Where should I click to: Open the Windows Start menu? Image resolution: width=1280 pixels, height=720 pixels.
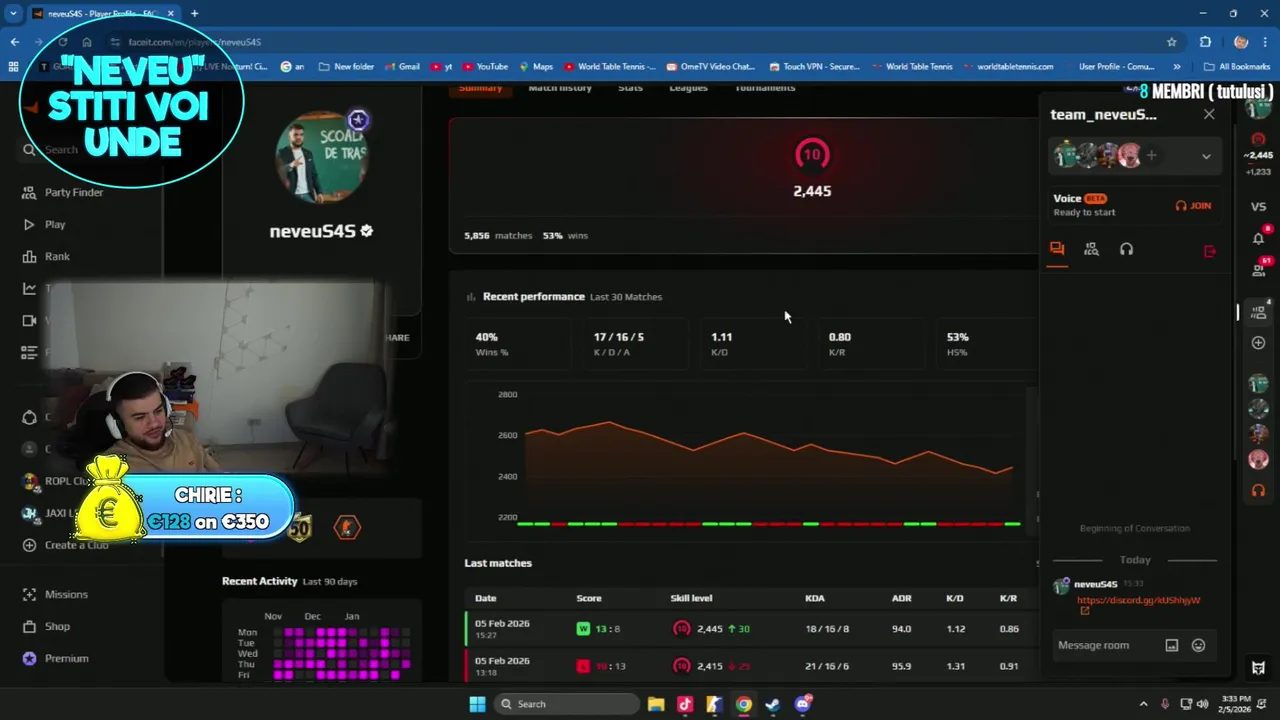[477, 704]
